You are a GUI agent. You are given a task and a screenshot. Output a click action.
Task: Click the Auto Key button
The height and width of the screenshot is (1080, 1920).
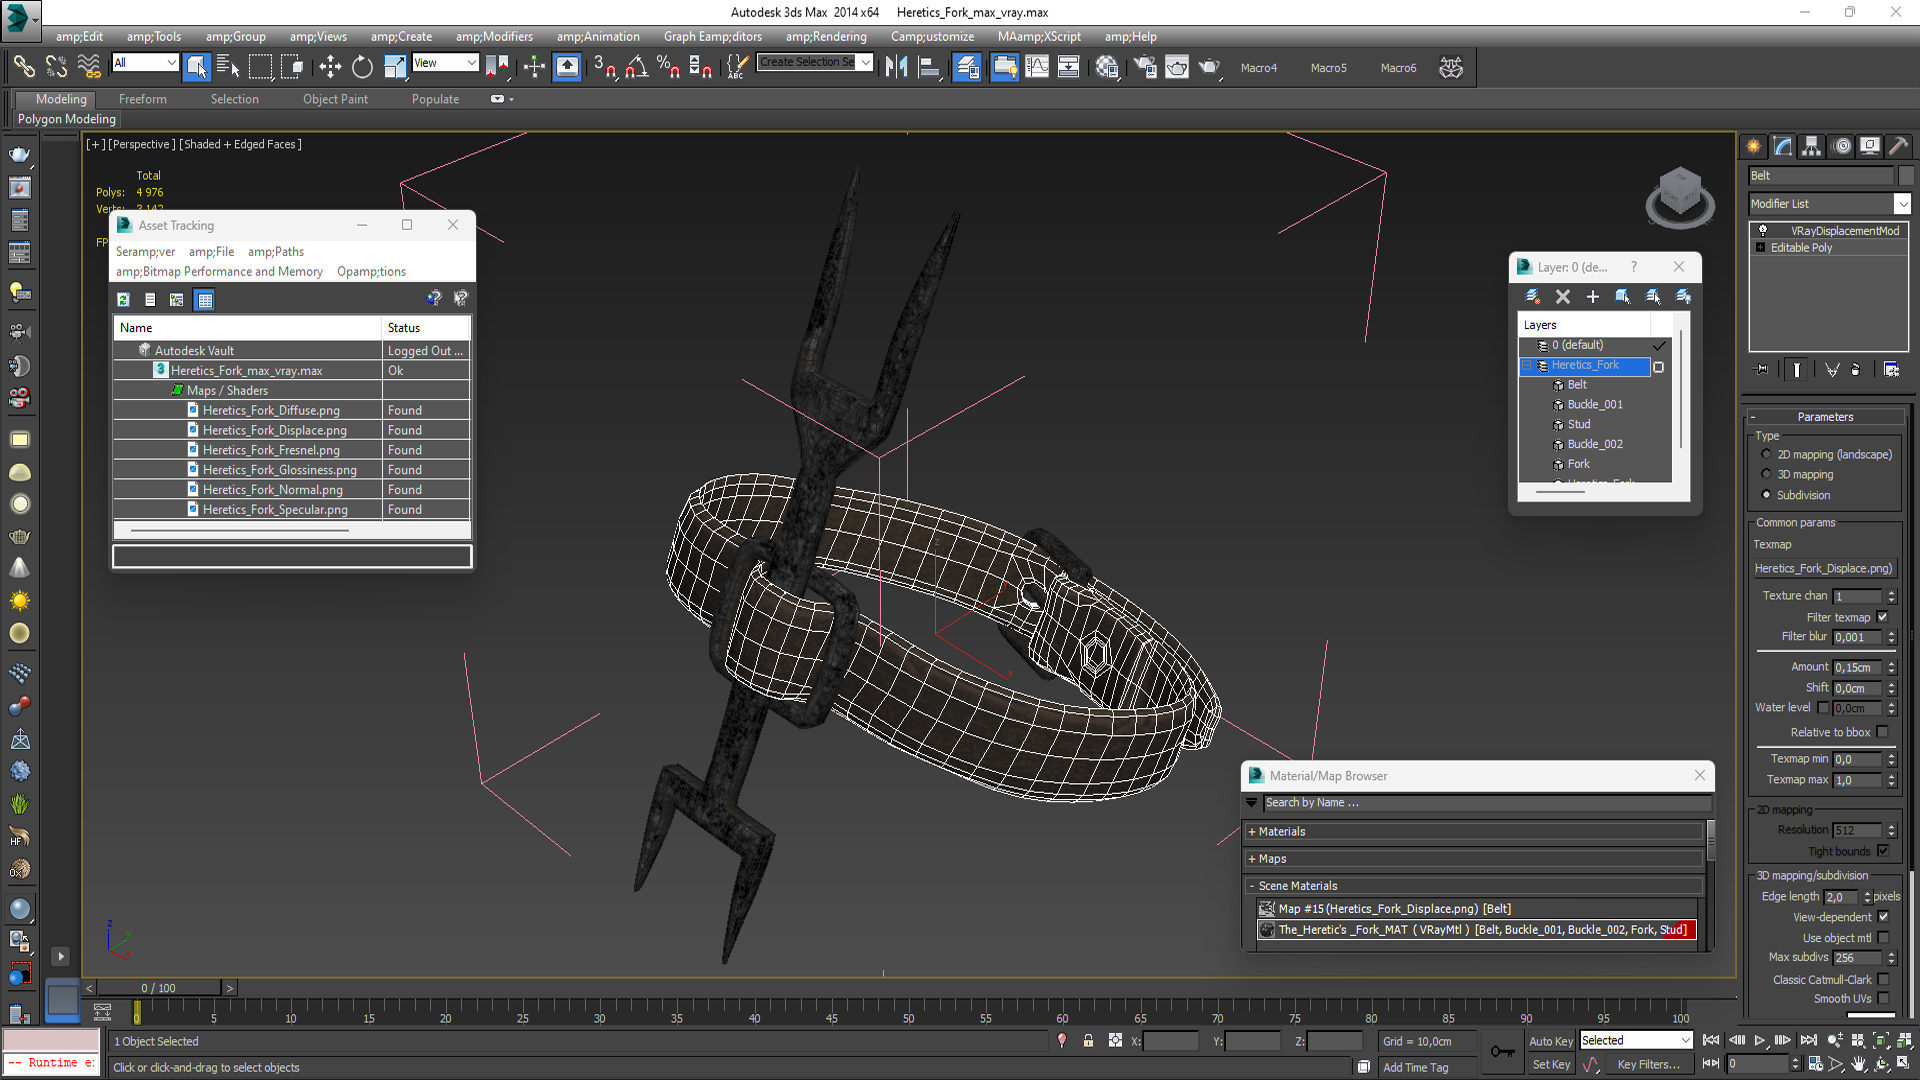[x=1550, y=1041]
